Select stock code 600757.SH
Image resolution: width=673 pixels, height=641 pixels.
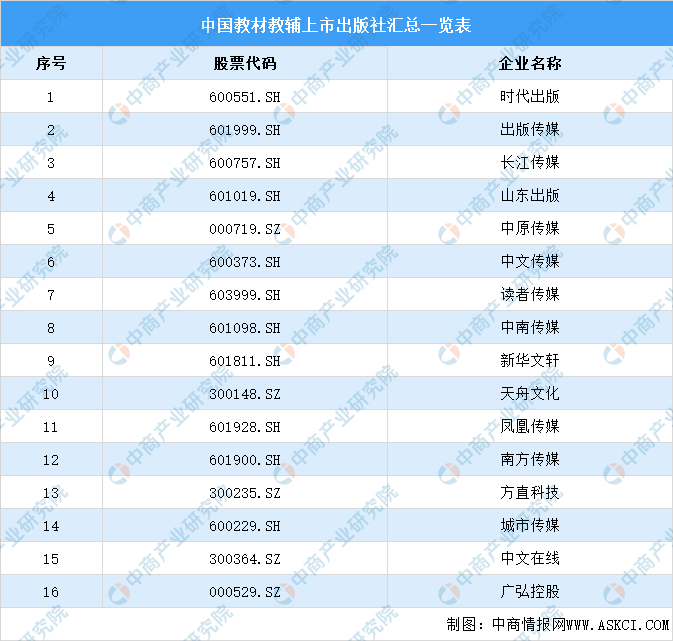[x=245, y=163]
